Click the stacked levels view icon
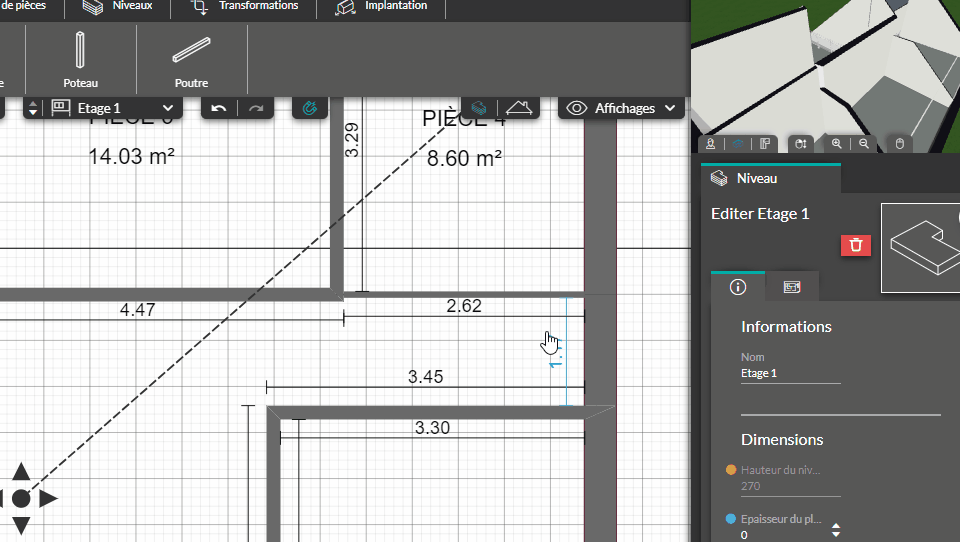Viewport: 960px width, 542px height. [x=480, y=108]
